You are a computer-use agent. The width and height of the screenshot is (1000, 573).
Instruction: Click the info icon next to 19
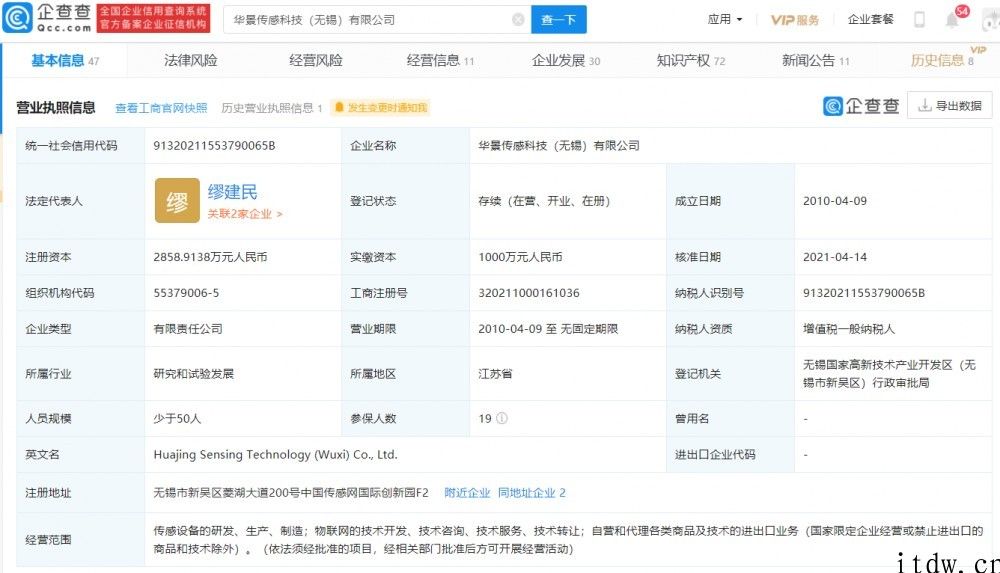(502, 419)
